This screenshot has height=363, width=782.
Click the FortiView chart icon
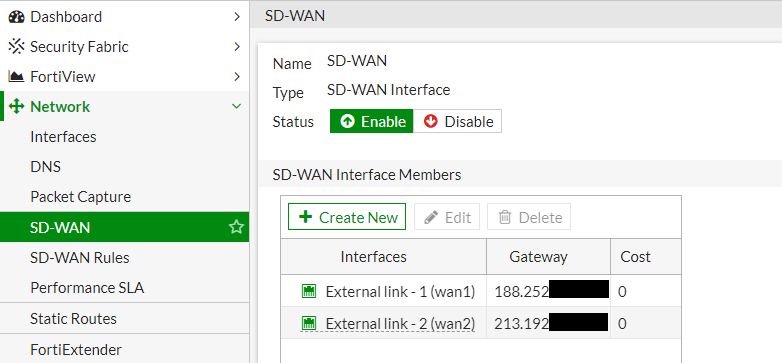[16, 76]
